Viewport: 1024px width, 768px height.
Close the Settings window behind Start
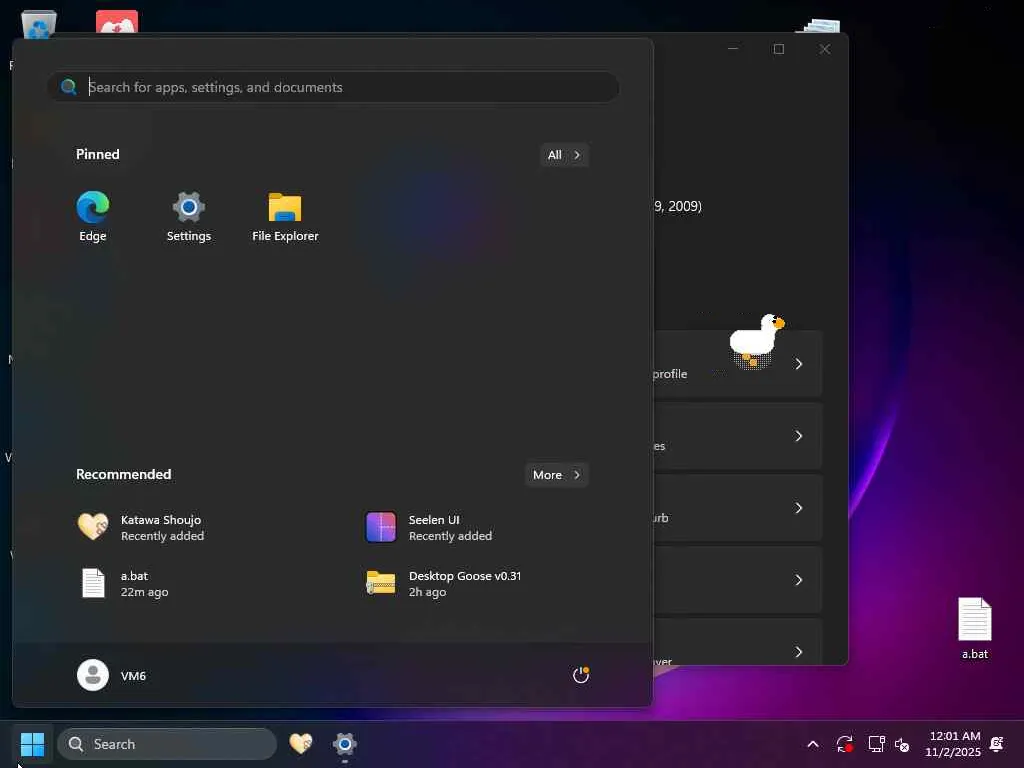(825, 49)
